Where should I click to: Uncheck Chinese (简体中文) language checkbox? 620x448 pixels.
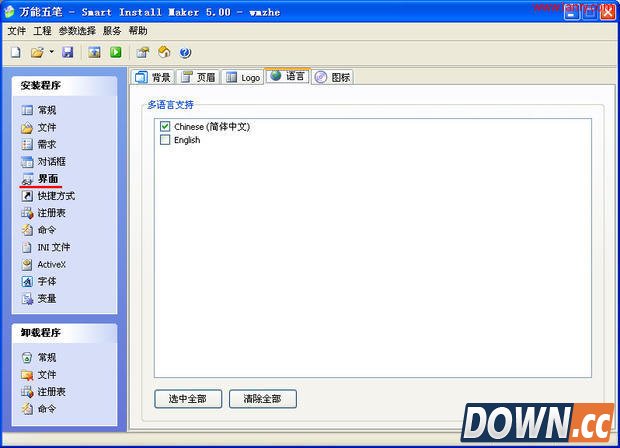point(165,127)
